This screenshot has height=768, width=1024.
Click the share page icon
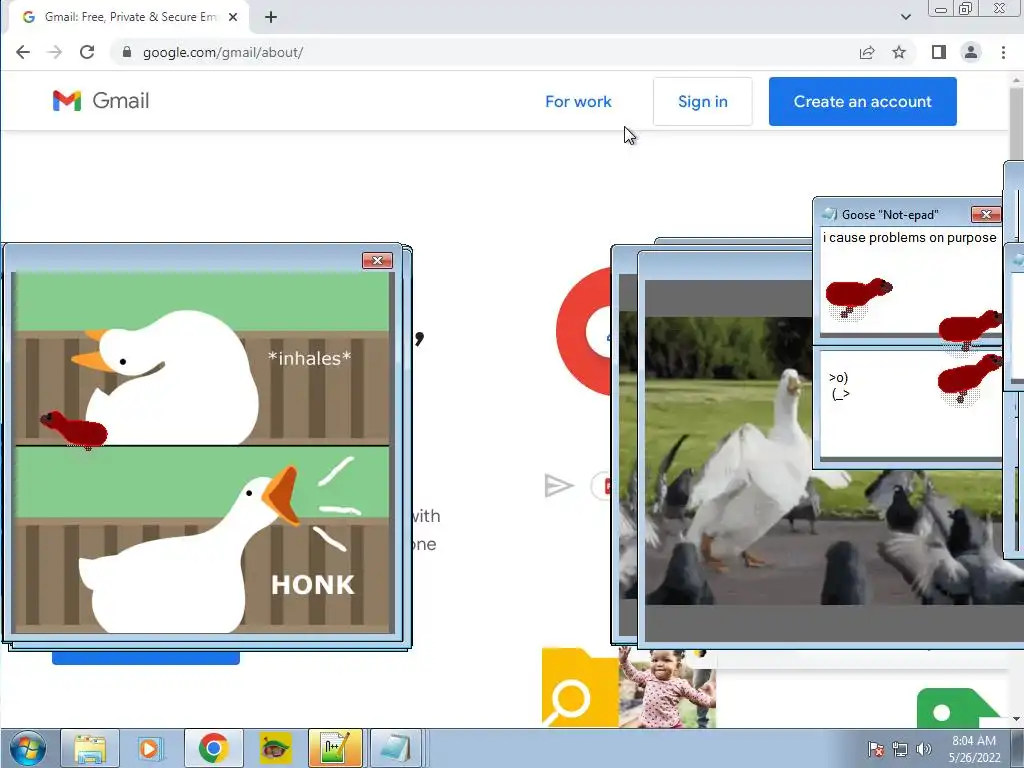pyautogui.click(x=867, y=52)
